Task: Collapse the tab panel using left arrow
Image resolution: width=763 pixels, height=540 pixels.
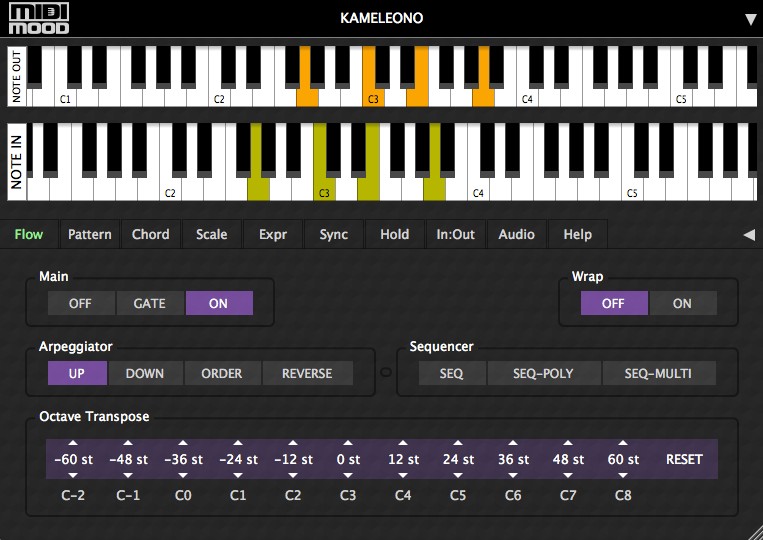Action: (x=748, y=235)
